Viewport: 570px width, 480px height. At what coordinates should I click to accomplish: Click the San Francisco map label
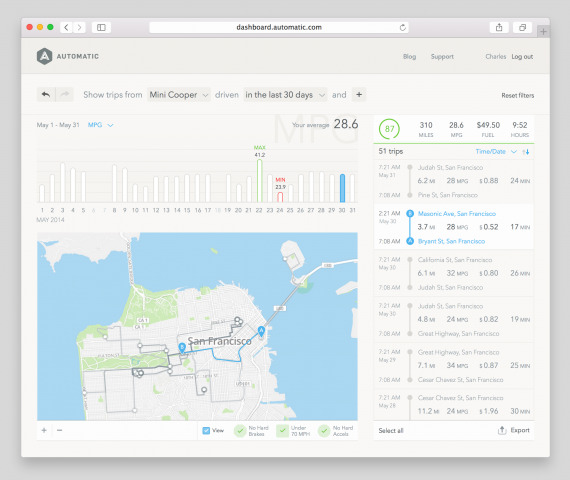219,341
